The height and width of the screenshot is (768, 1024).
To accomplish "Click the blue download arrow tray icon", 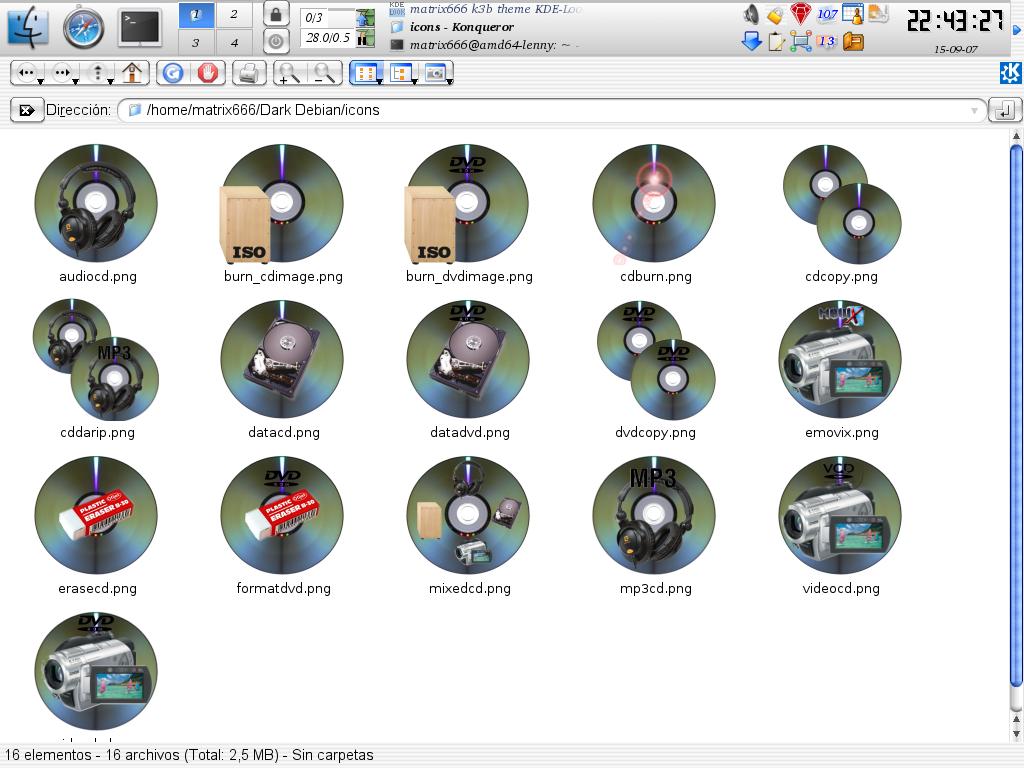I will pos(752,42).
